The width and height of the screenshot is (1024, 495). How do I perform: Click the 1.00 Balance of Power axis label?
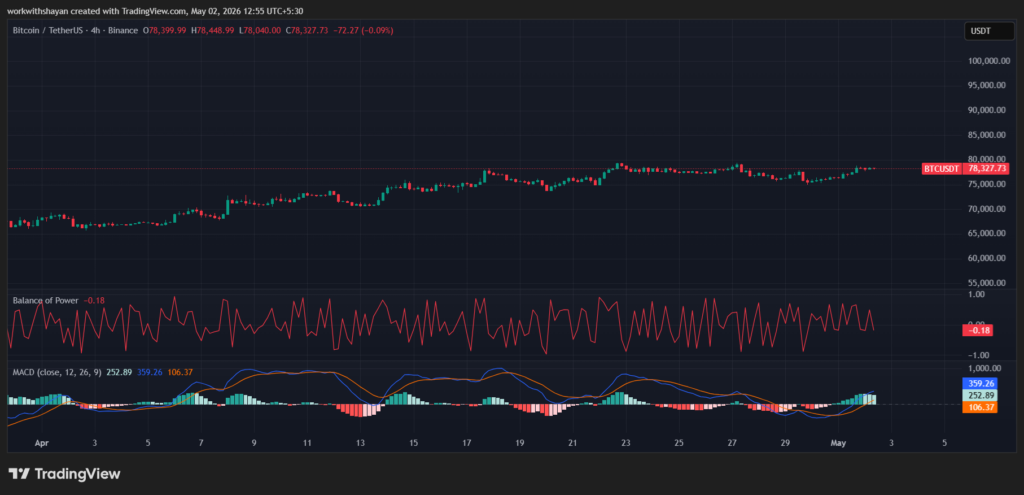click(x=976, y=295)
